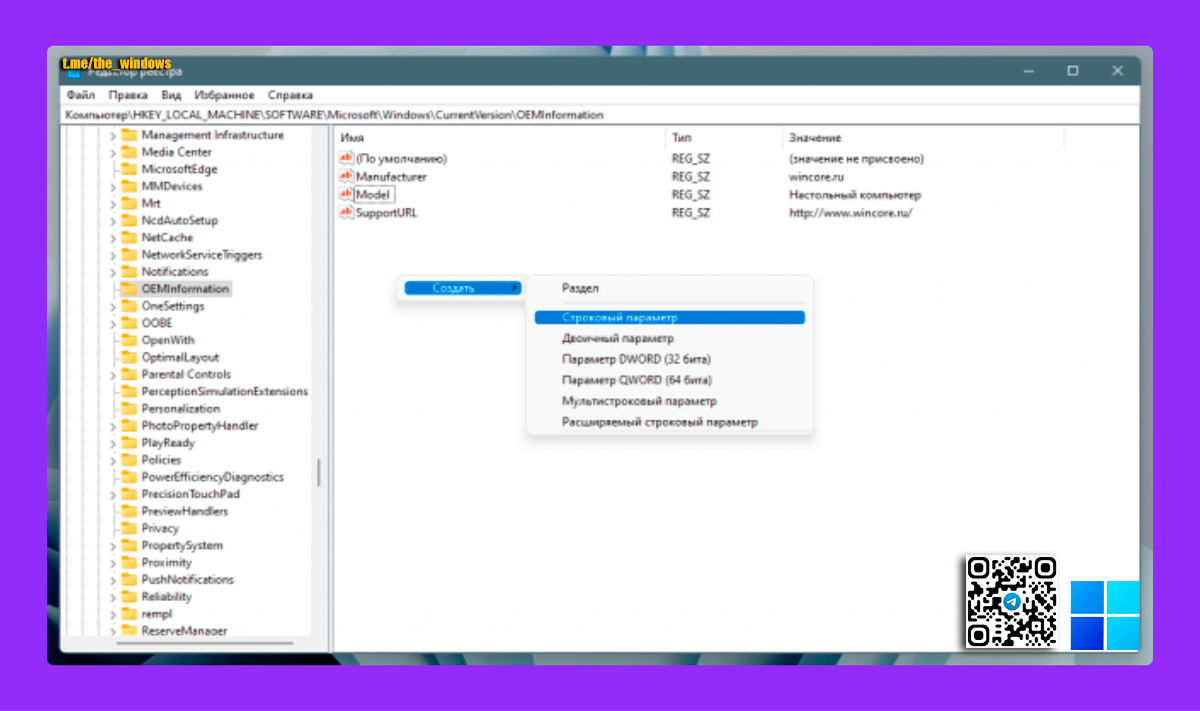Select the rempl key
Screen dimensions: 1200x711
[158, 614]
